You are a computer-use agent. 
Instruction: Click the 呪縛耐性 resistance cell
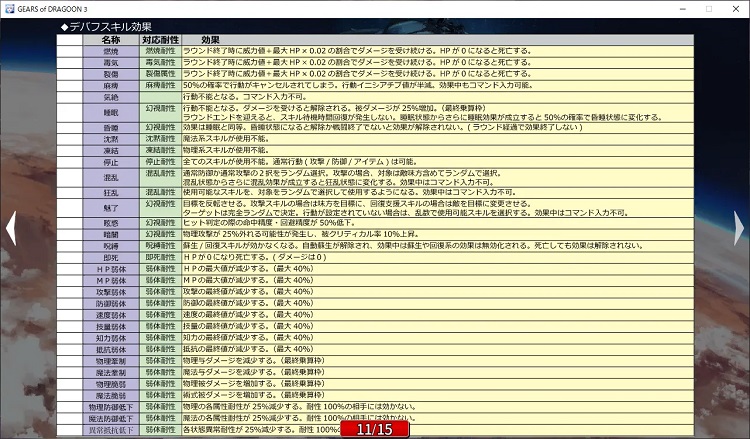point(160,246)
